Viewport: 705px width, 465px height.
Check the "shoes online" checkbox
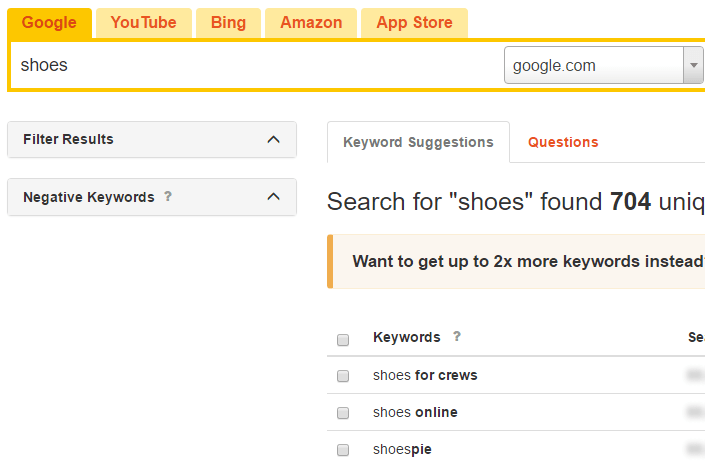point(343,412)
